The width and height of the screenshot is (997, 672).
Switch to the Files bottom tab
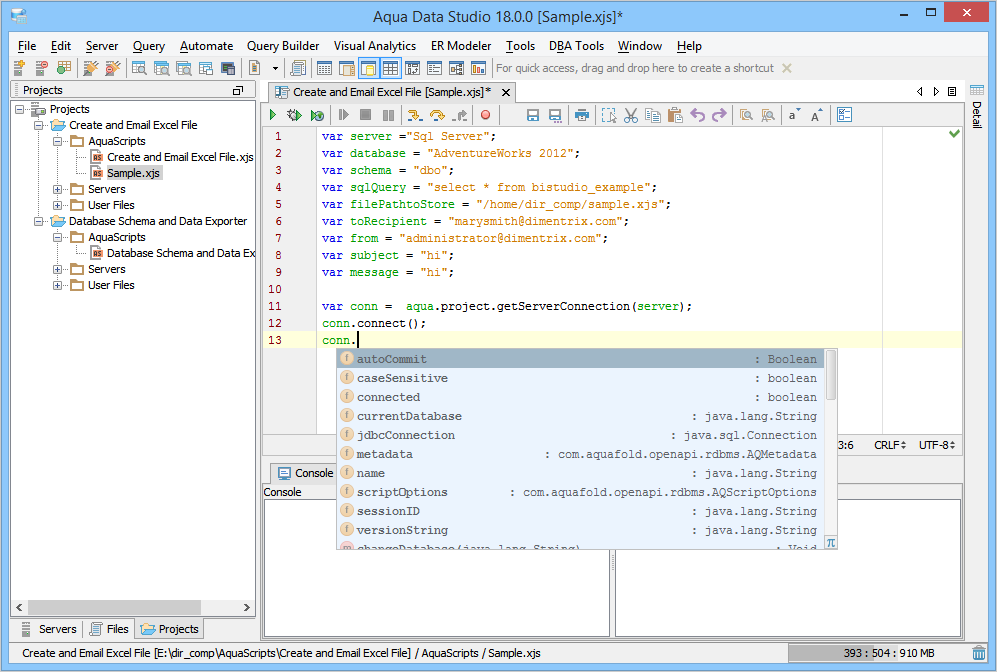point(109,629)
